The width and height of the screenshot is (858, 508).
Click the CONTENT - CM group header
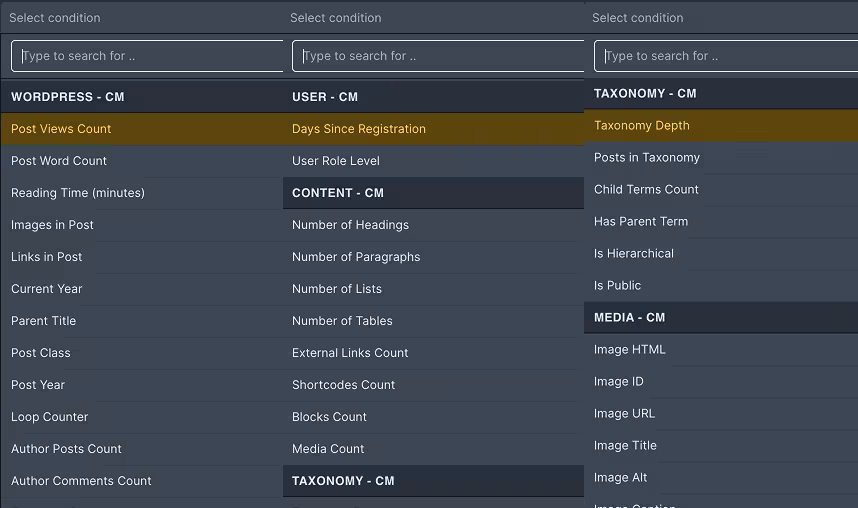pyautogui.click(x=433, y=193)
